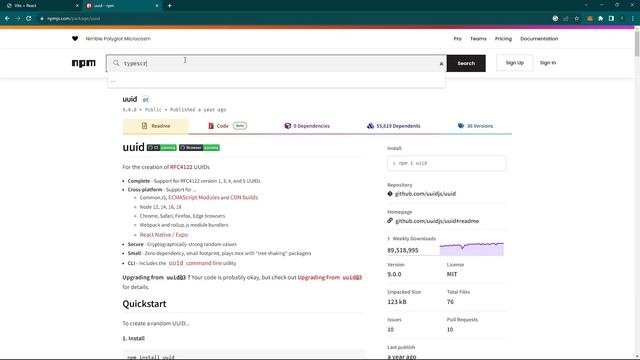
Task: Click the 89,518,995 weekly downloads value
Action: (402, 250)
